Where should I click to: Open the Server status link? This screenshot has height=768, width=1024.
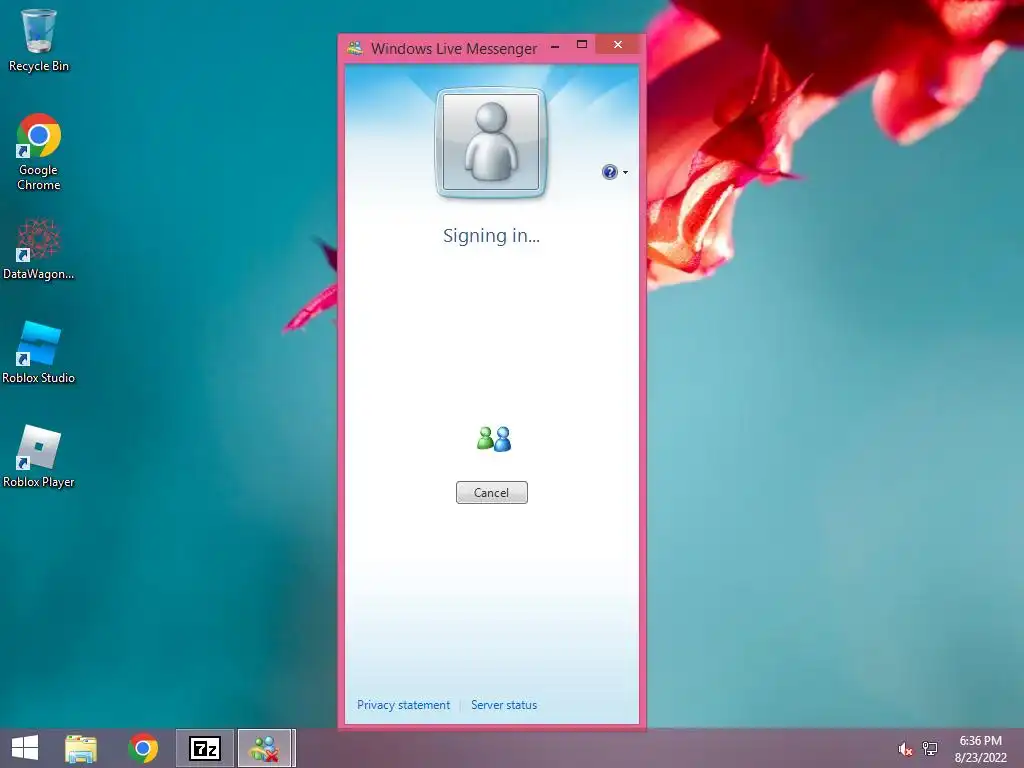504,705
